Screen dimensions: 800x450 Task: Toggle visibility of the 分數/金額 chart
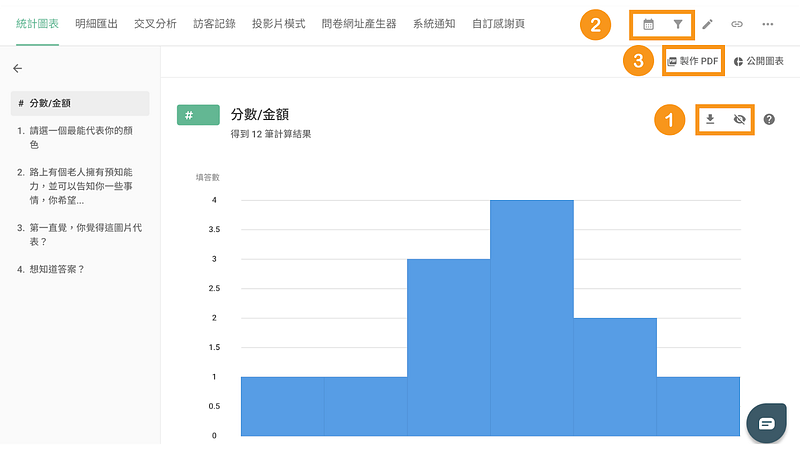click(739, 119)
